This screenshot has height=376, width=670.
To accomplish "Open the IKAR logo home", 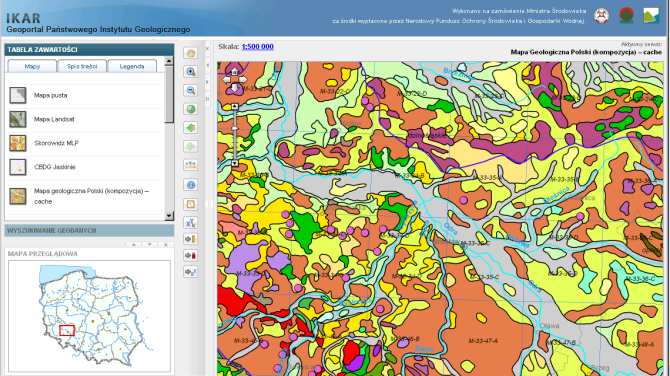I will click(x=24, y=18).
